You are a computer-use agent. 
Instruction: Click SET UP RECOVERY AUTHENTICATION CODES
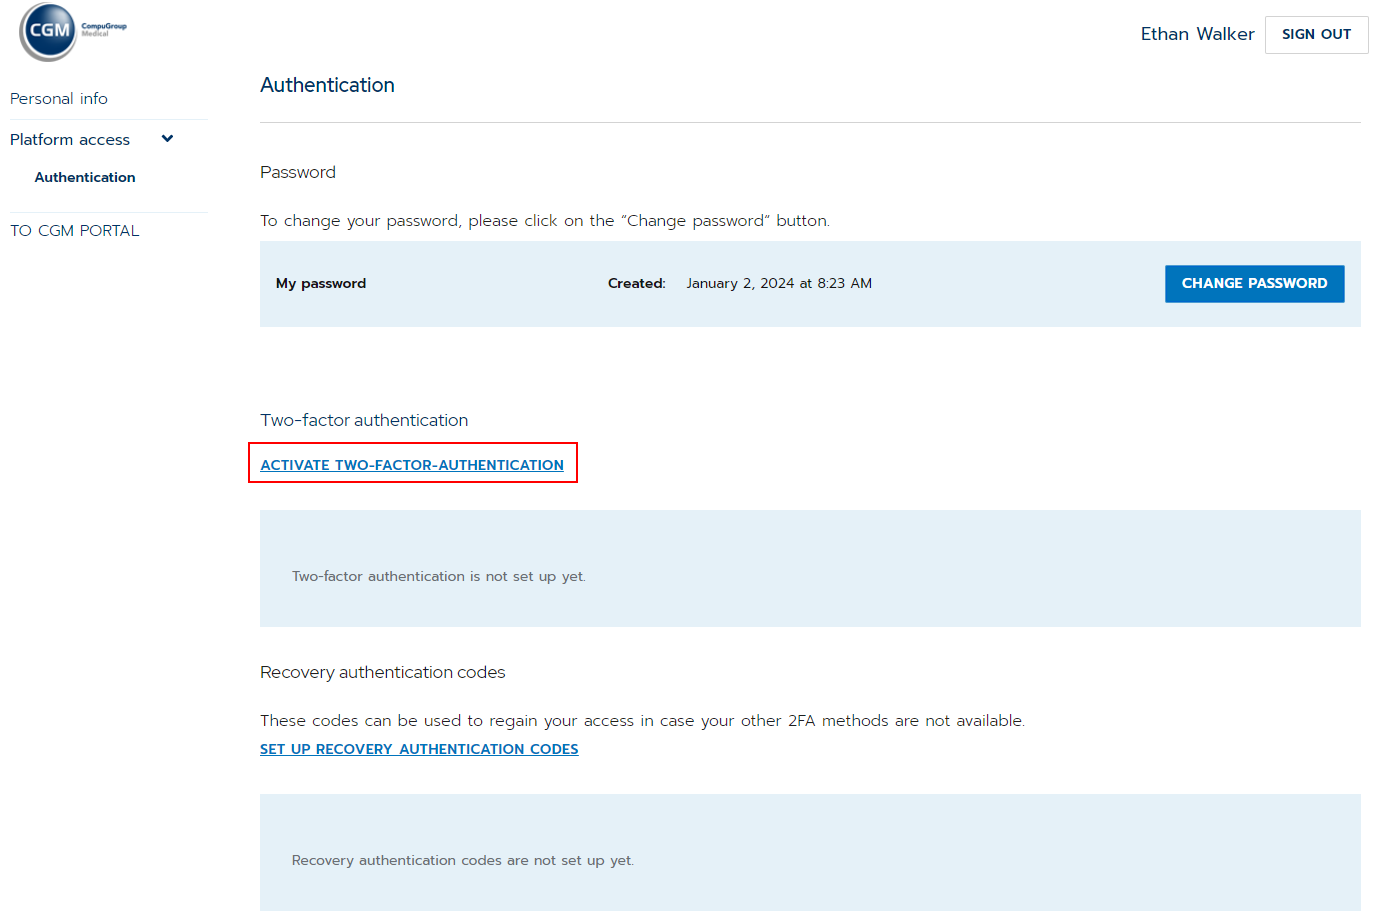click(x=419, y=748)
